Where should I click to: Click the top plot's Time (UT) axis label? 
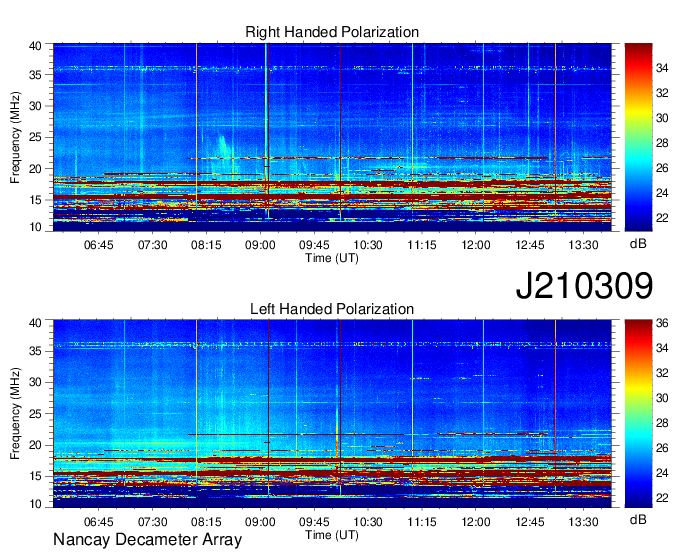point(332,258)
